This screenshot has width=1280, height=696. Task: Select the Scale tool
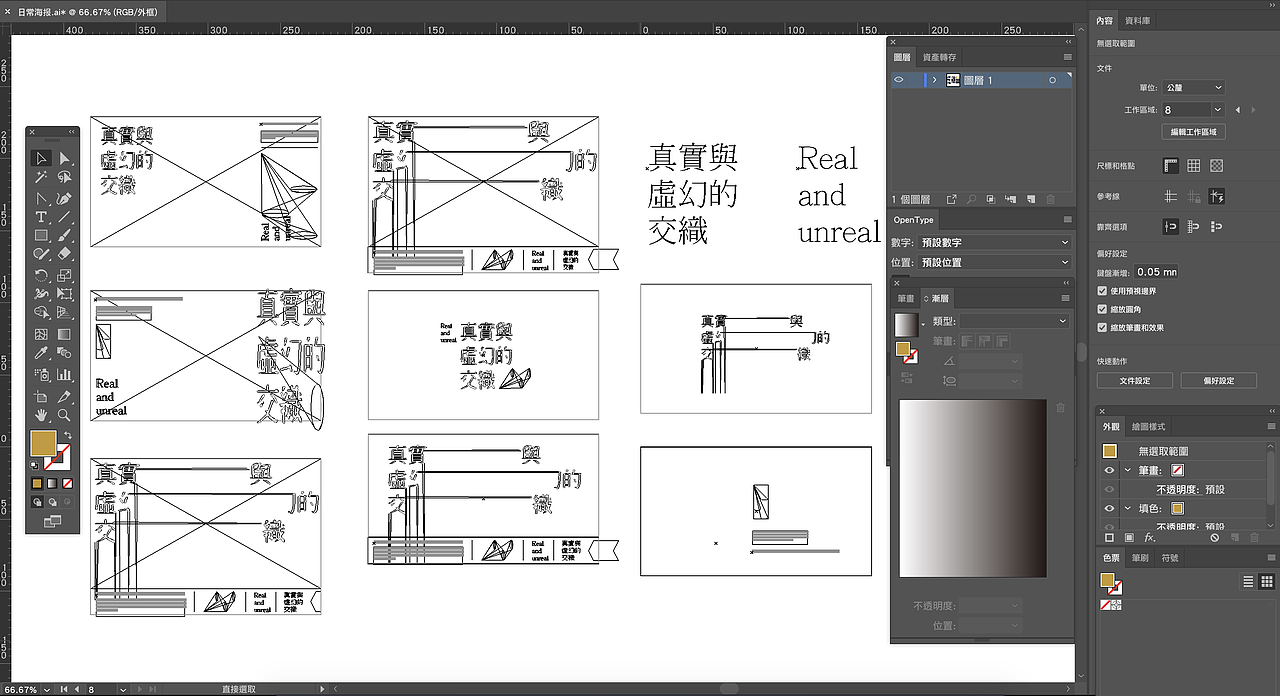tap(64, 275)
